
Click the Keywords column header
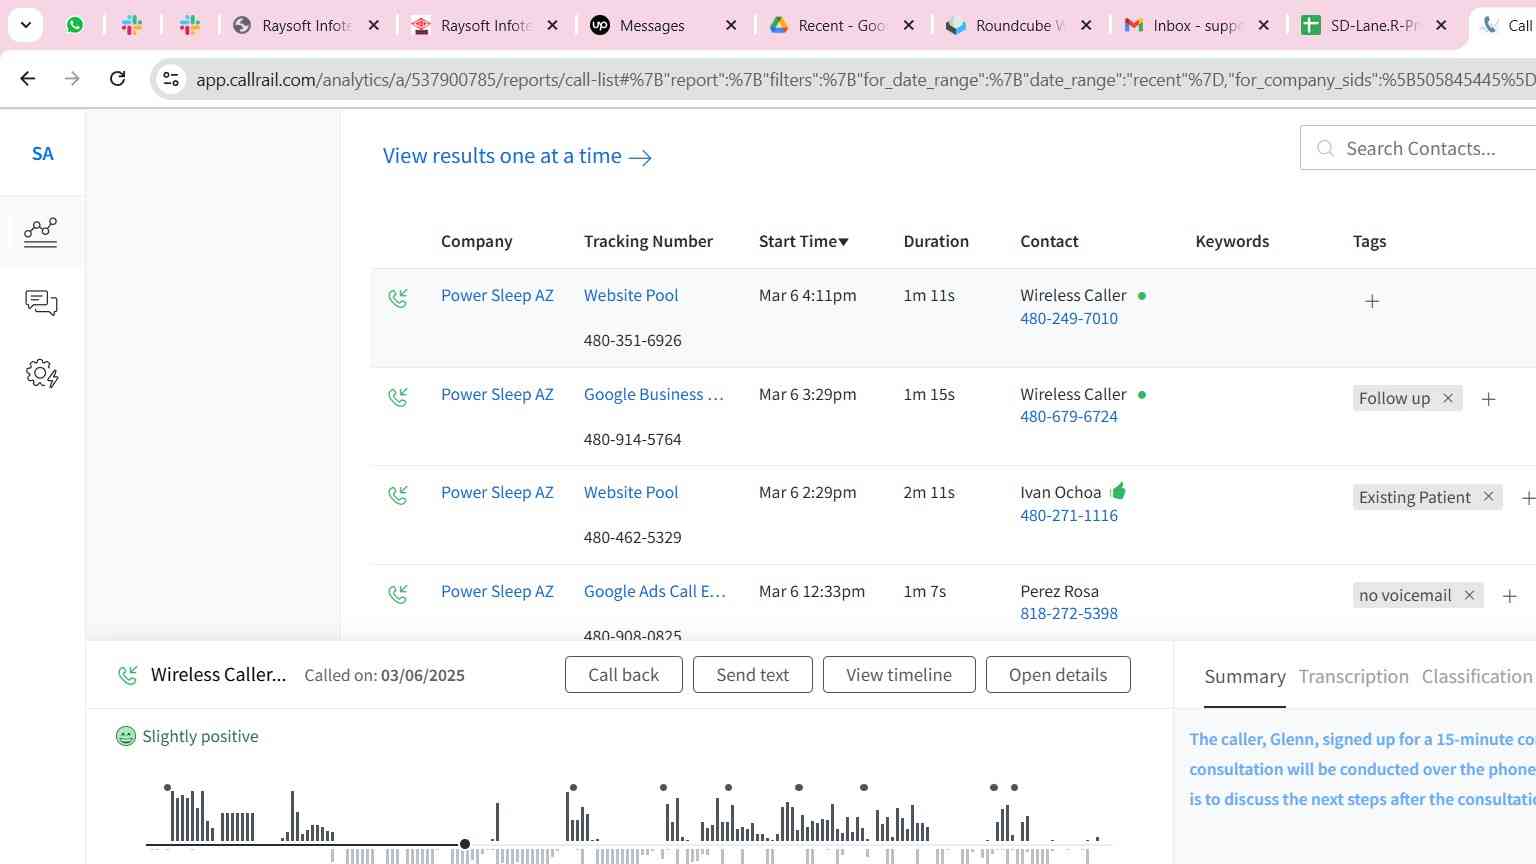[x=1232, y=241]
